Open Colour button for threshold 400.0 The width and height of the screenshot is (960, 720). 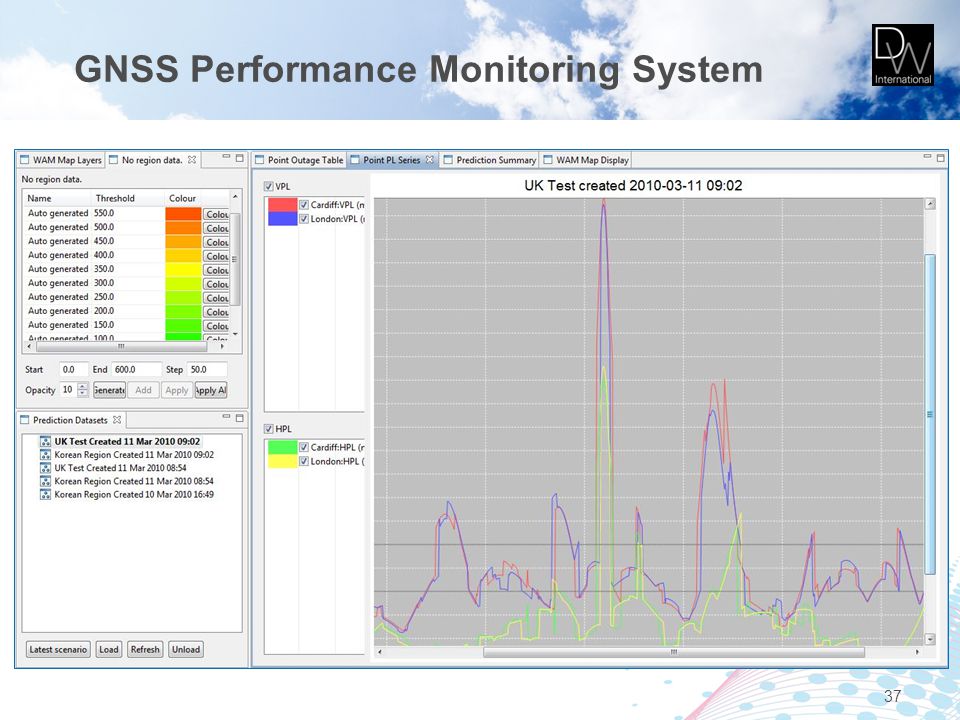coord(216,256)
